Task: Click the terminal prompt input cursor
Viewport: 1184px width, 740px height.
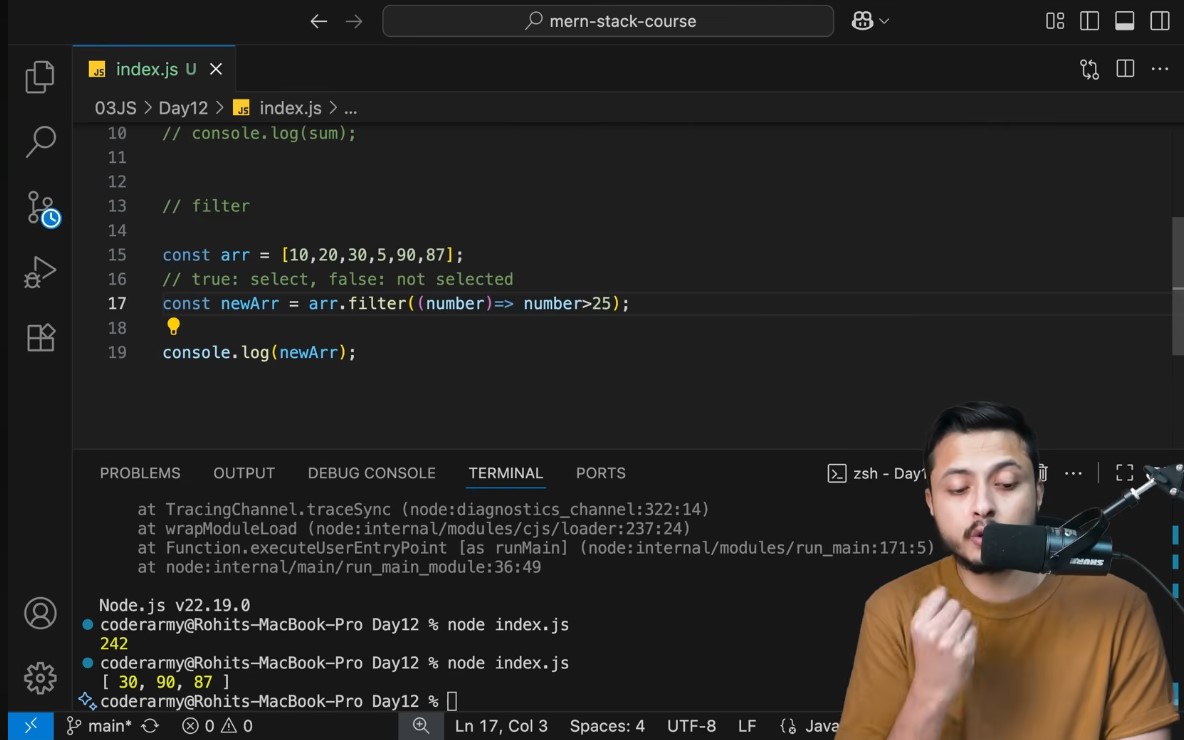Action: (452, 701)
